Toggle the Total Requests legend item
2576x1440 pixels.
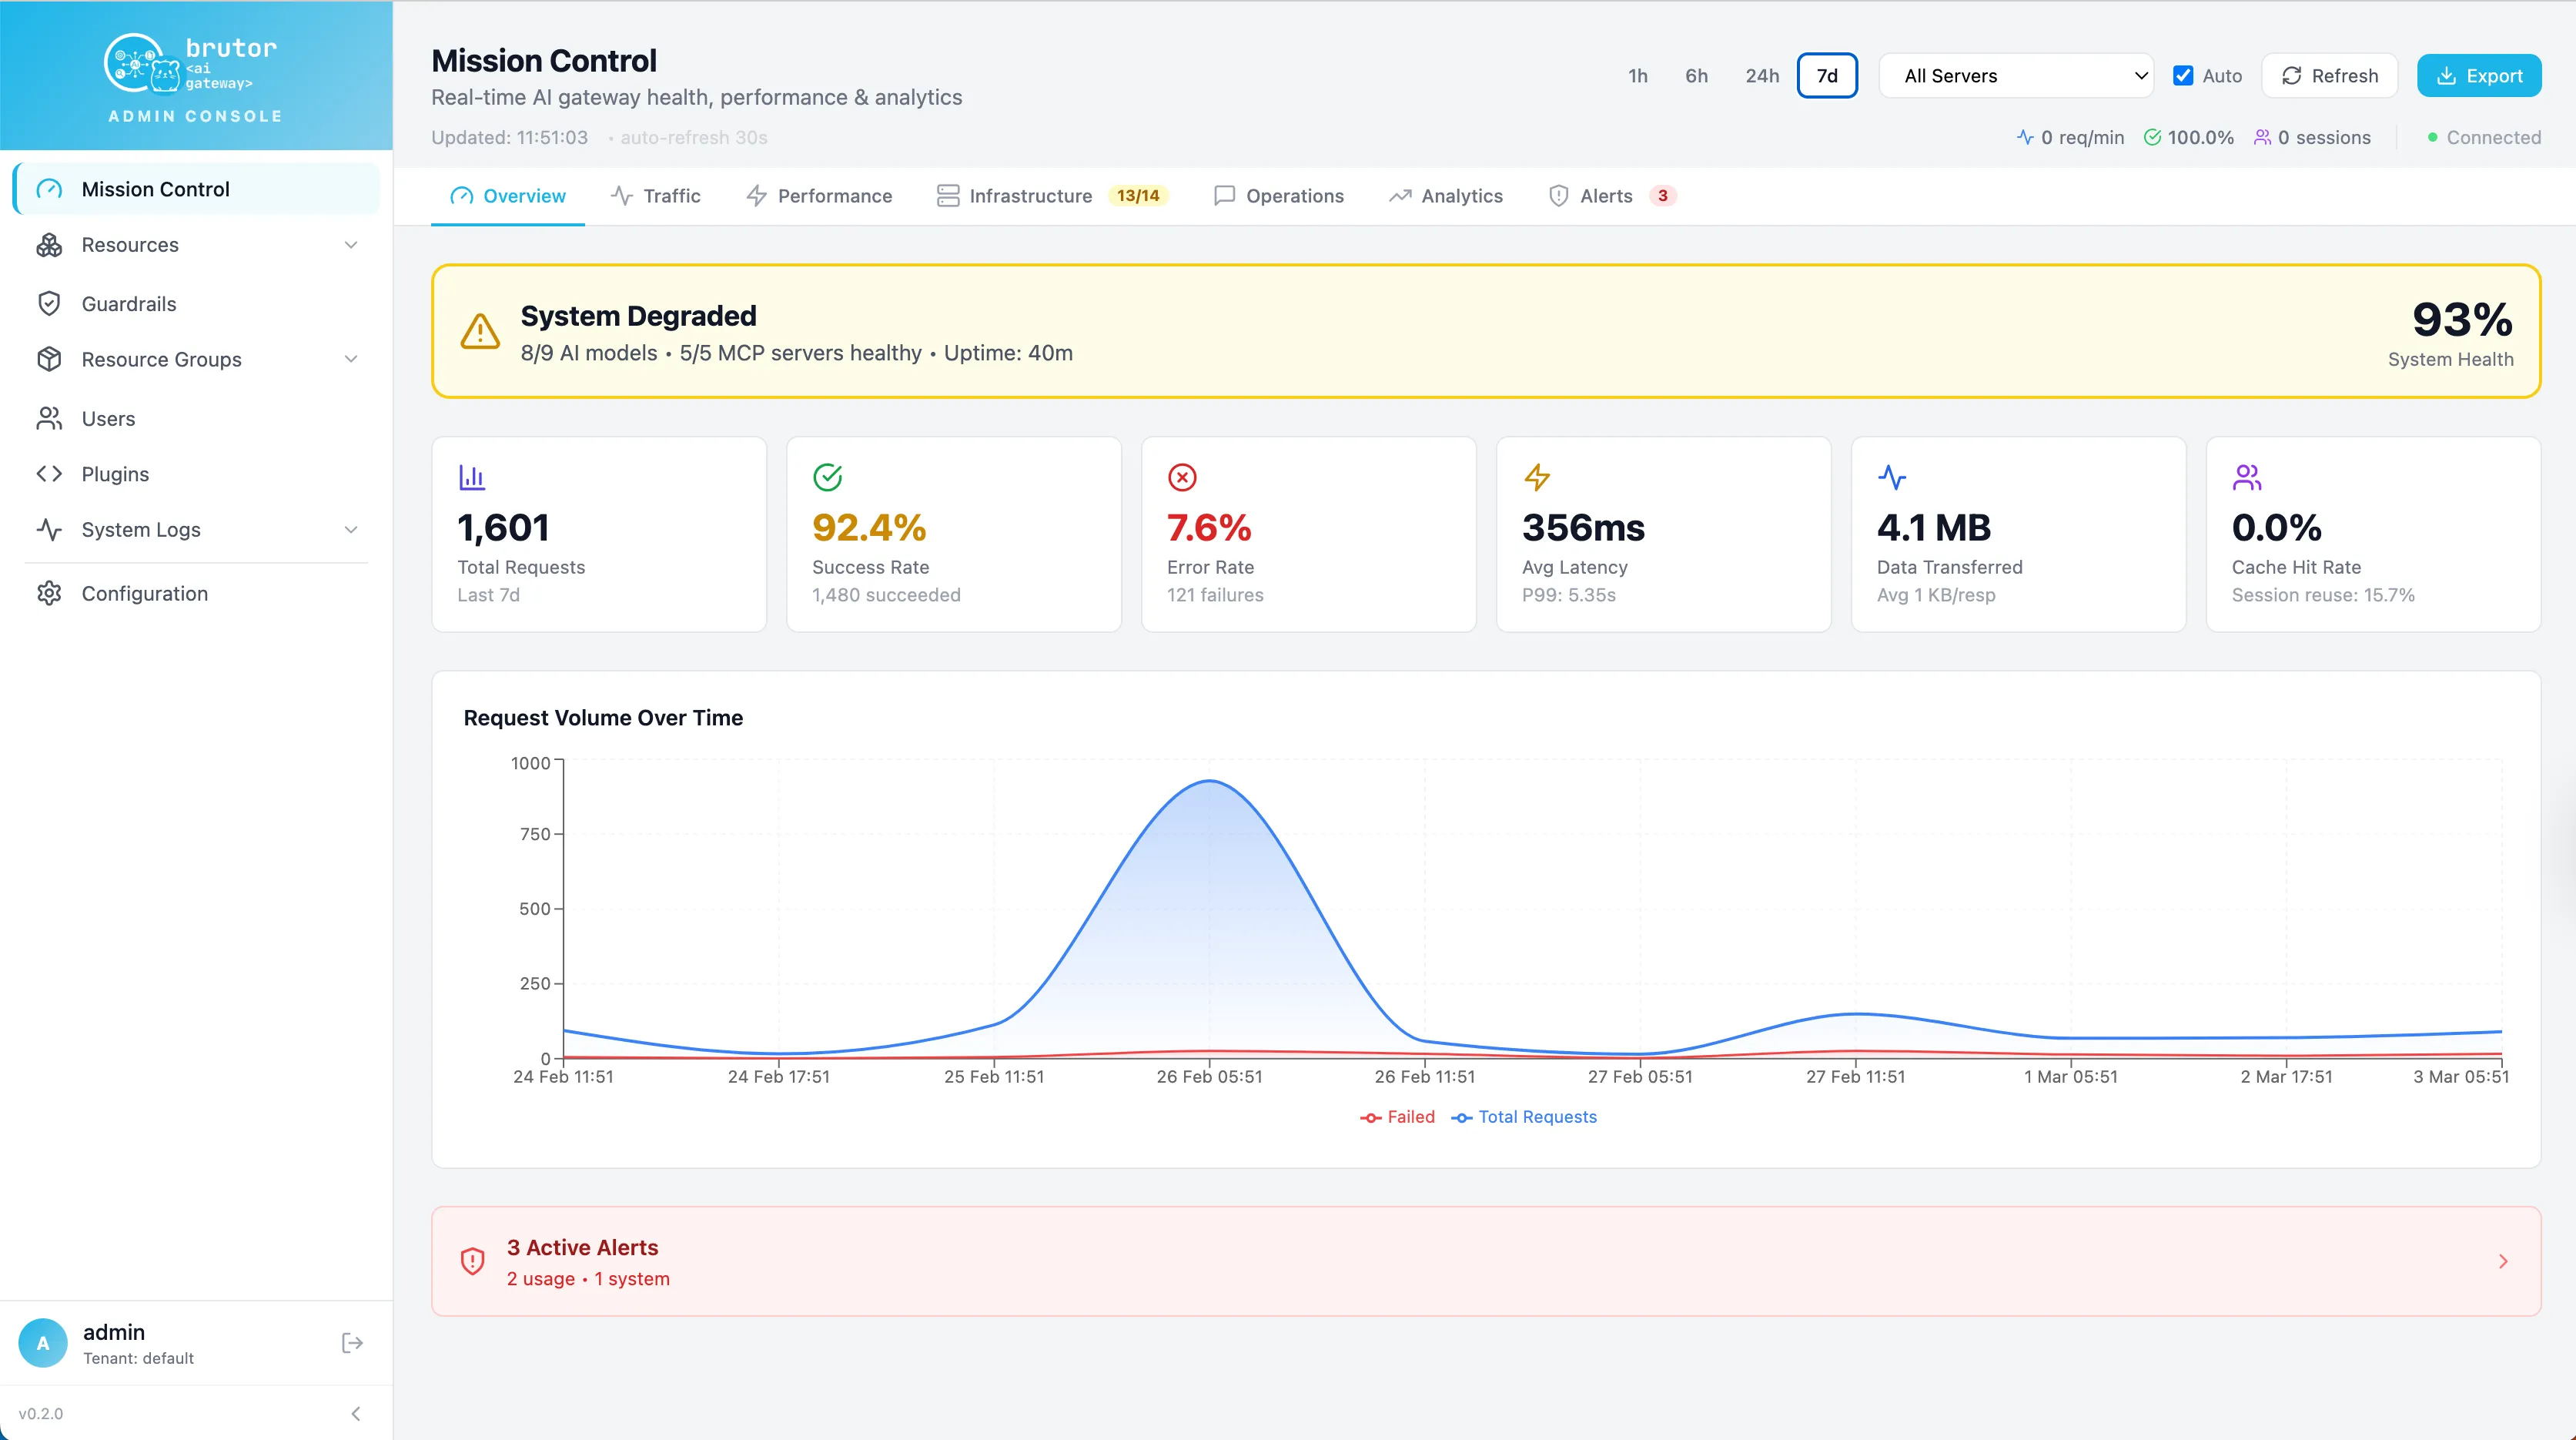coord(1524,1117)
